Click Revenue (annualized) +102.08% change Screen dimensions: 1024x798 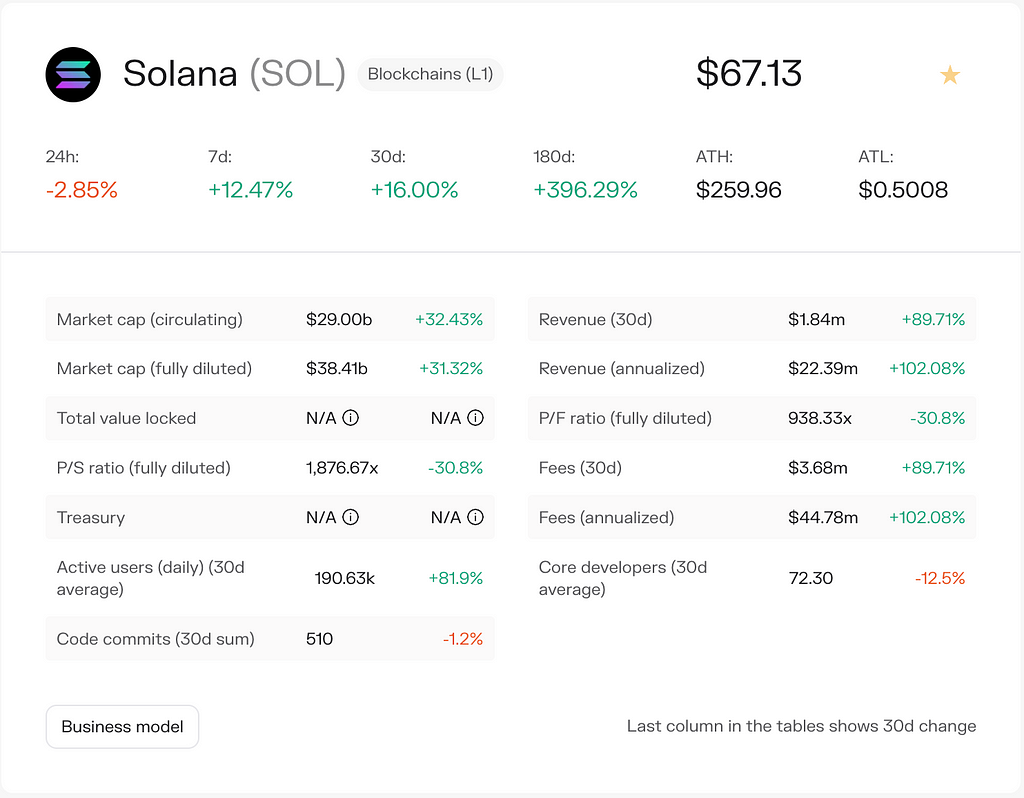pos(927,369)
